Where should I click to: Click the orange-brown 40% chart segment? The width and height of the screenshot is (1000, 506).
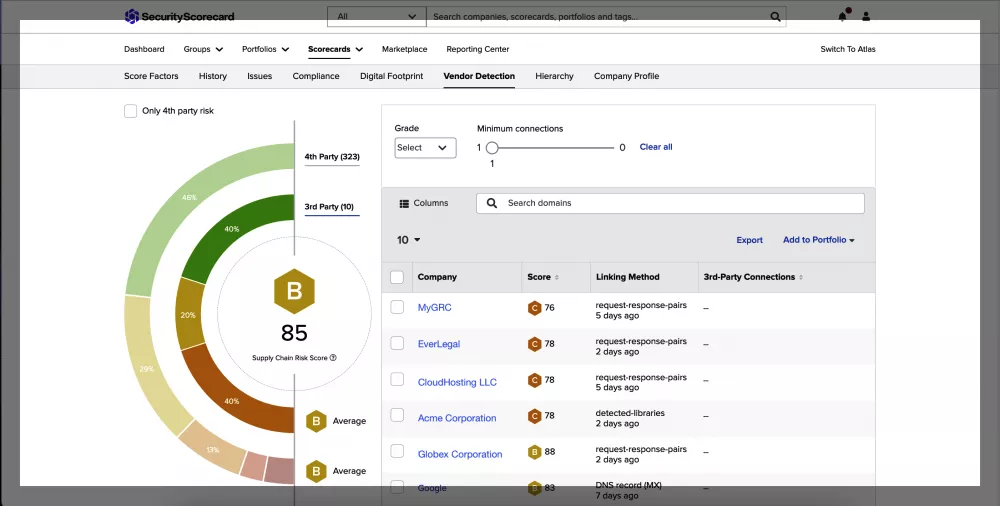click(x=230, y=400)
